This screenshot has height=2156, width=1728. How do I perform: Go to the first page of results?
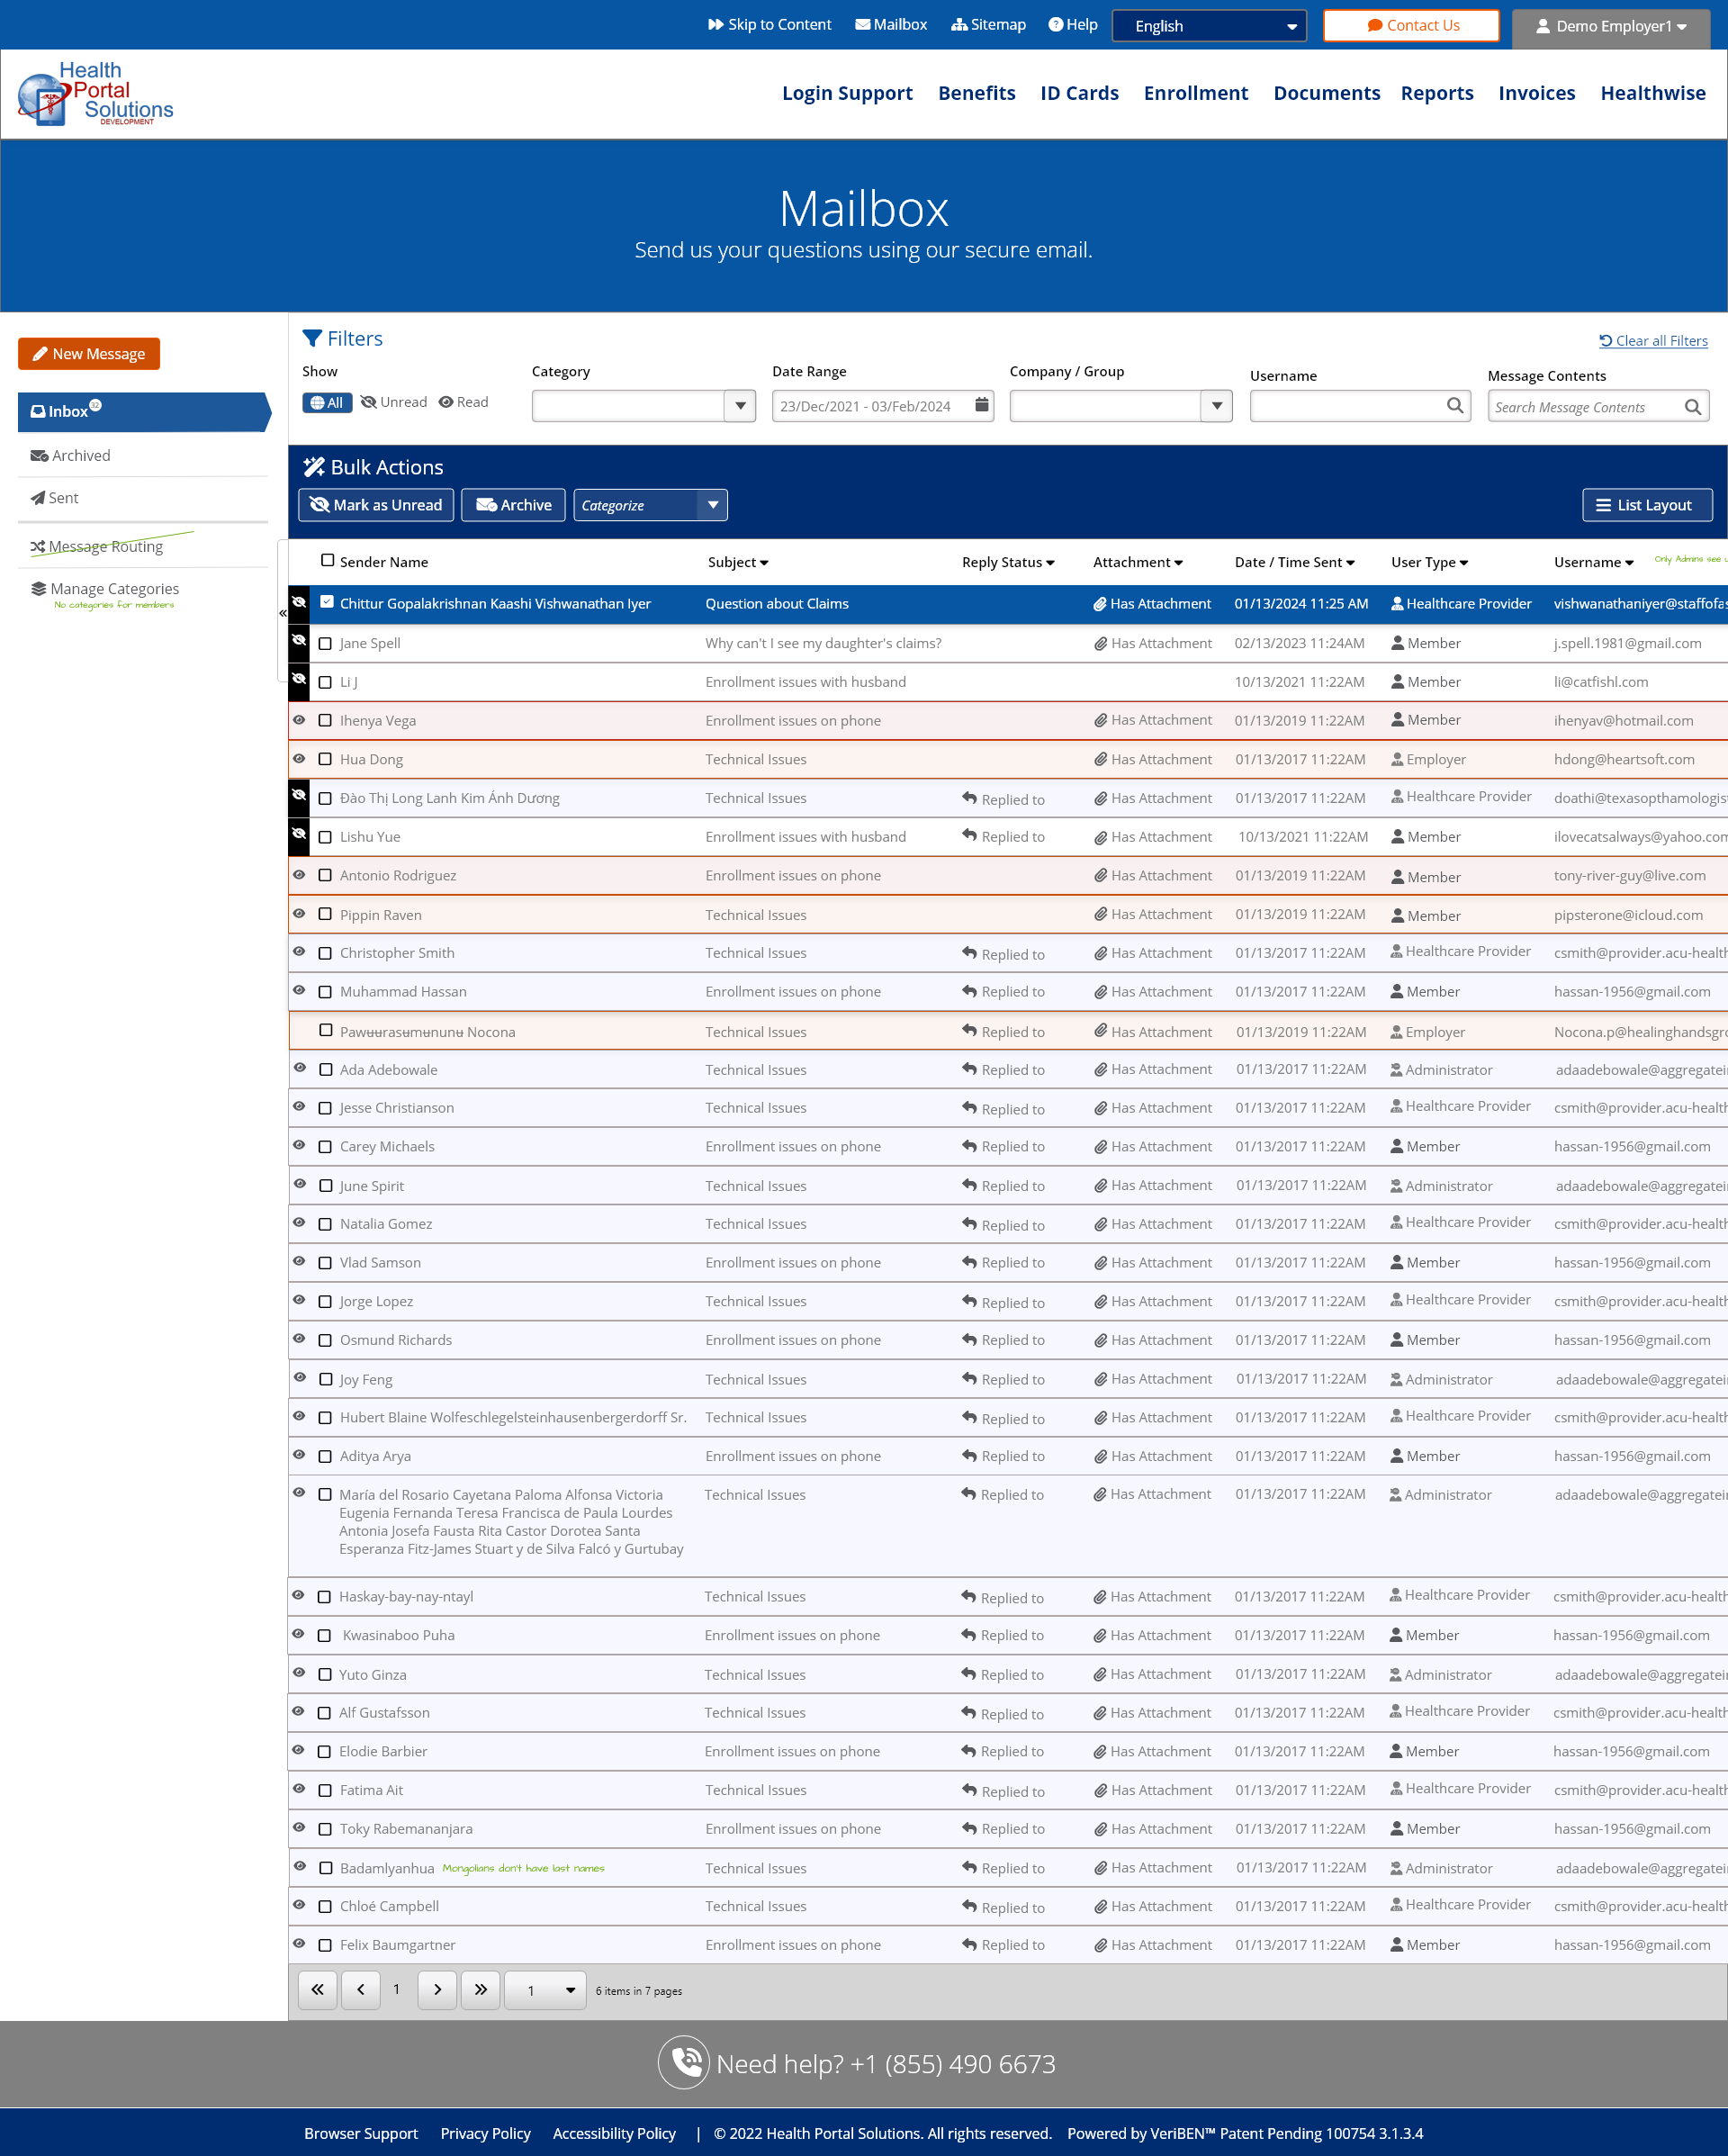(x=318, y=1990)
